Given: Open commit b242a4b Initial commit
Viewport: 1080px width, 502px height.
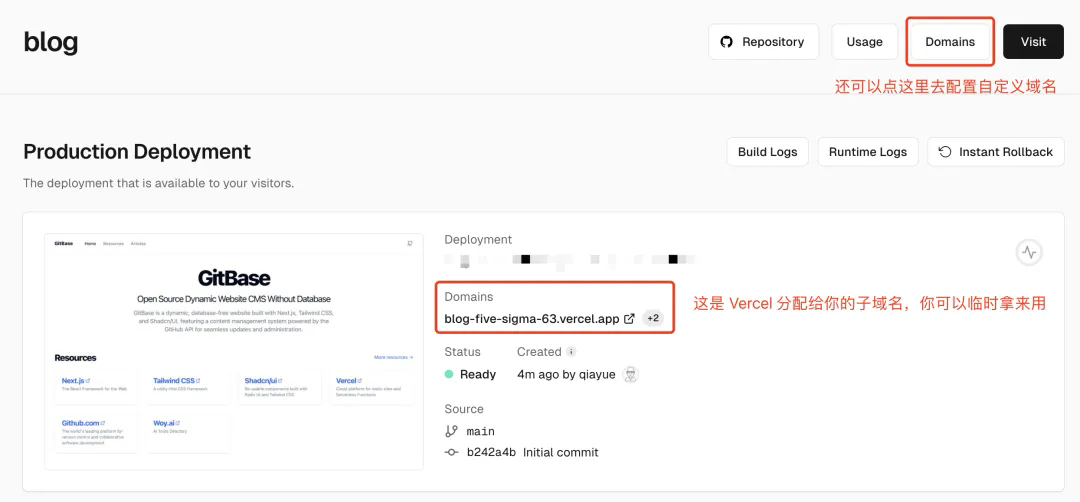Looking at the screenshot, I should [x=532, y=452].
